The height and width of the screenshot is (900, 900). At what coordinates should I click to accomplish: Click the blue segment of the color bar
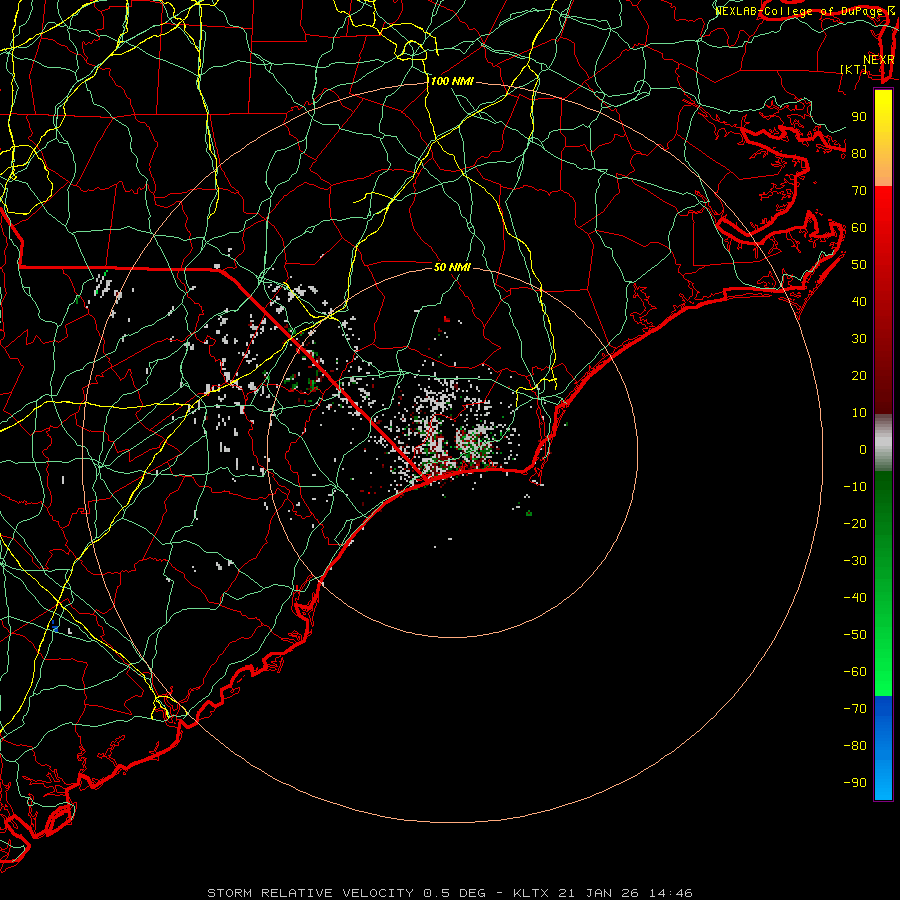[883, 748]
